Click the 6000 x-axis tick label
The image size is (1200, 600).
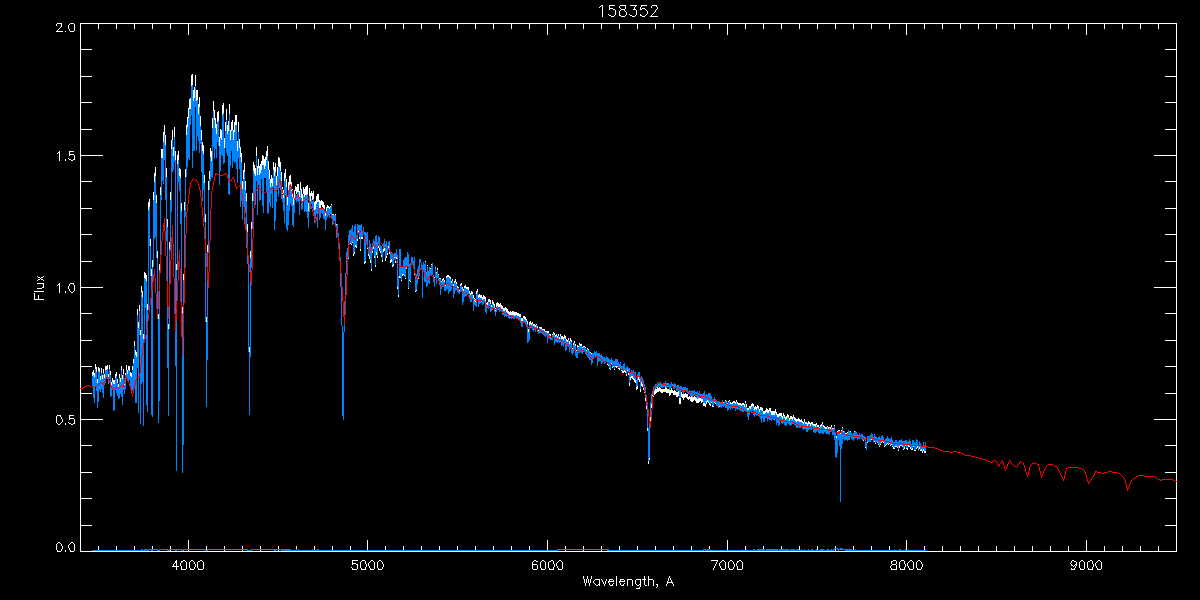click(x=547, y=565)
